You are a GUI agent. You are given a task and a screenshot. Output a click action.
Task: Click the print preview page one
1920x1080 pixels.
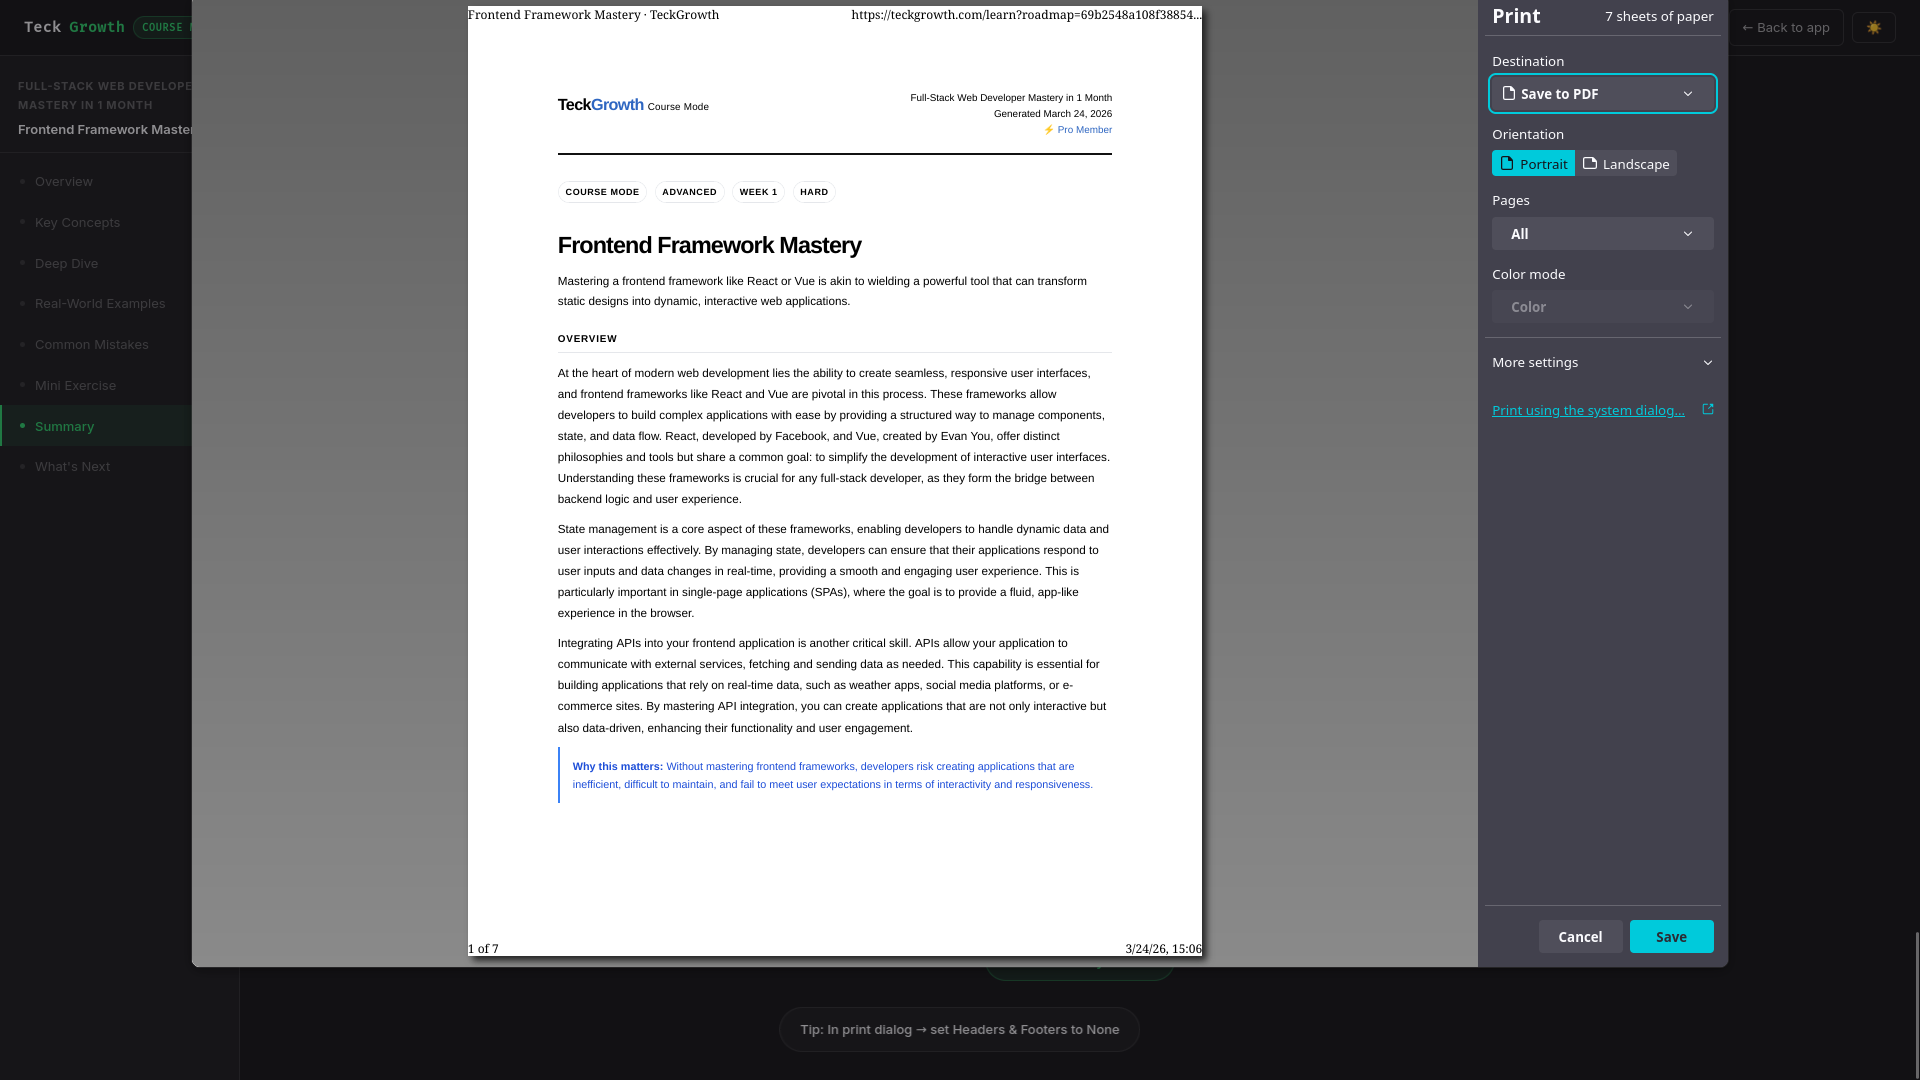pyautogui.click(x=835, y=481)
